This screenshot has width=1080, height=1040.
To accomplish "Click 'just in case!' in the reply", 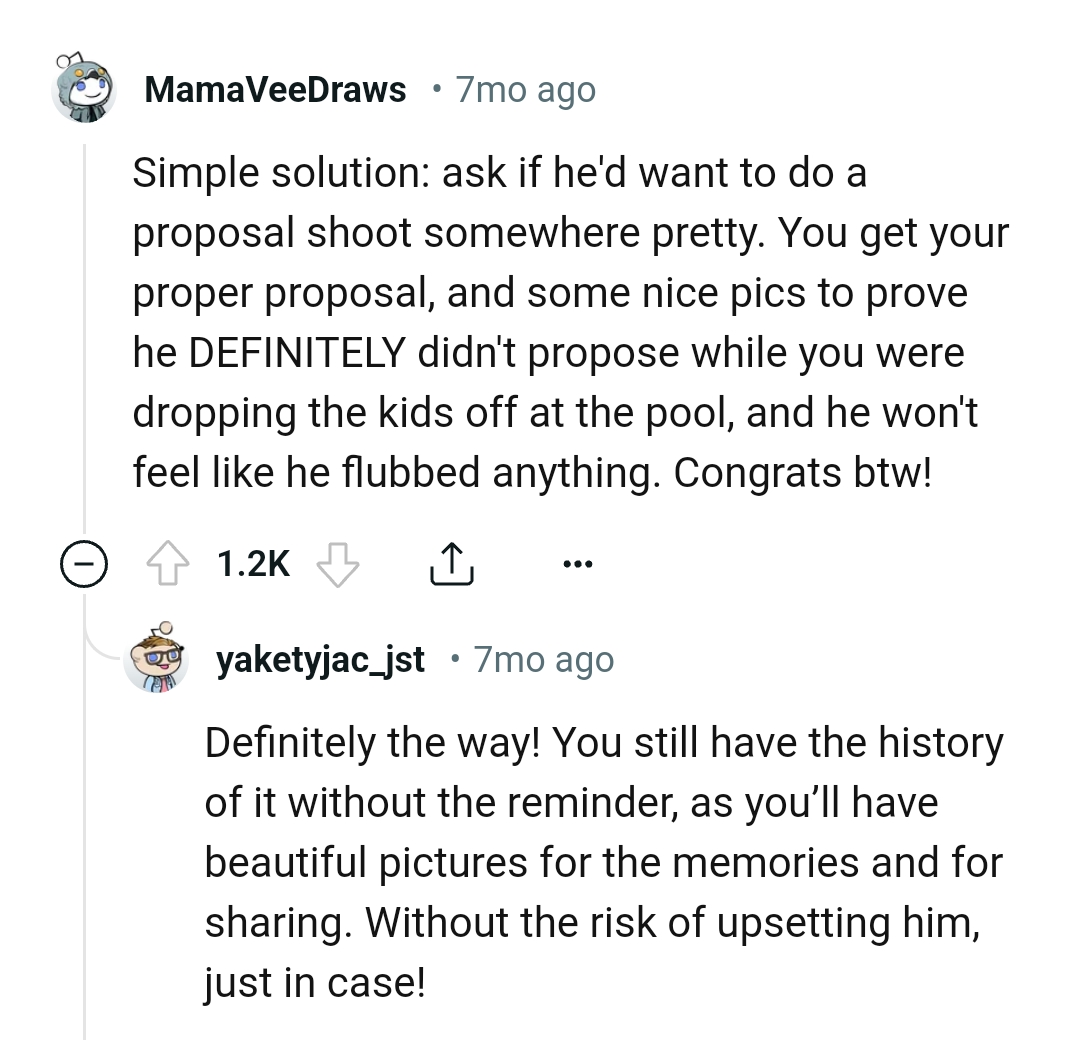I will (314, 984).
